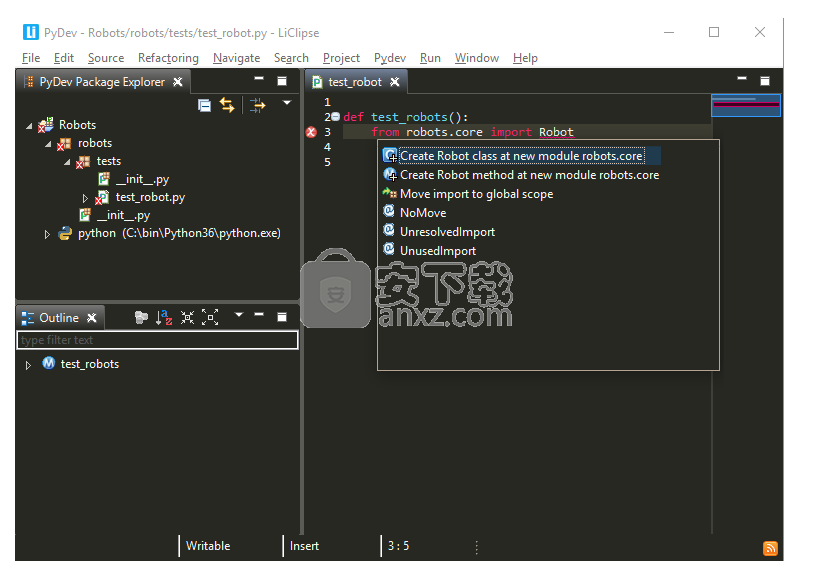The height and width of the screenshot is (580, 816).
Task: Click the RSS feed icon in status bar
Action: point(770,548)
